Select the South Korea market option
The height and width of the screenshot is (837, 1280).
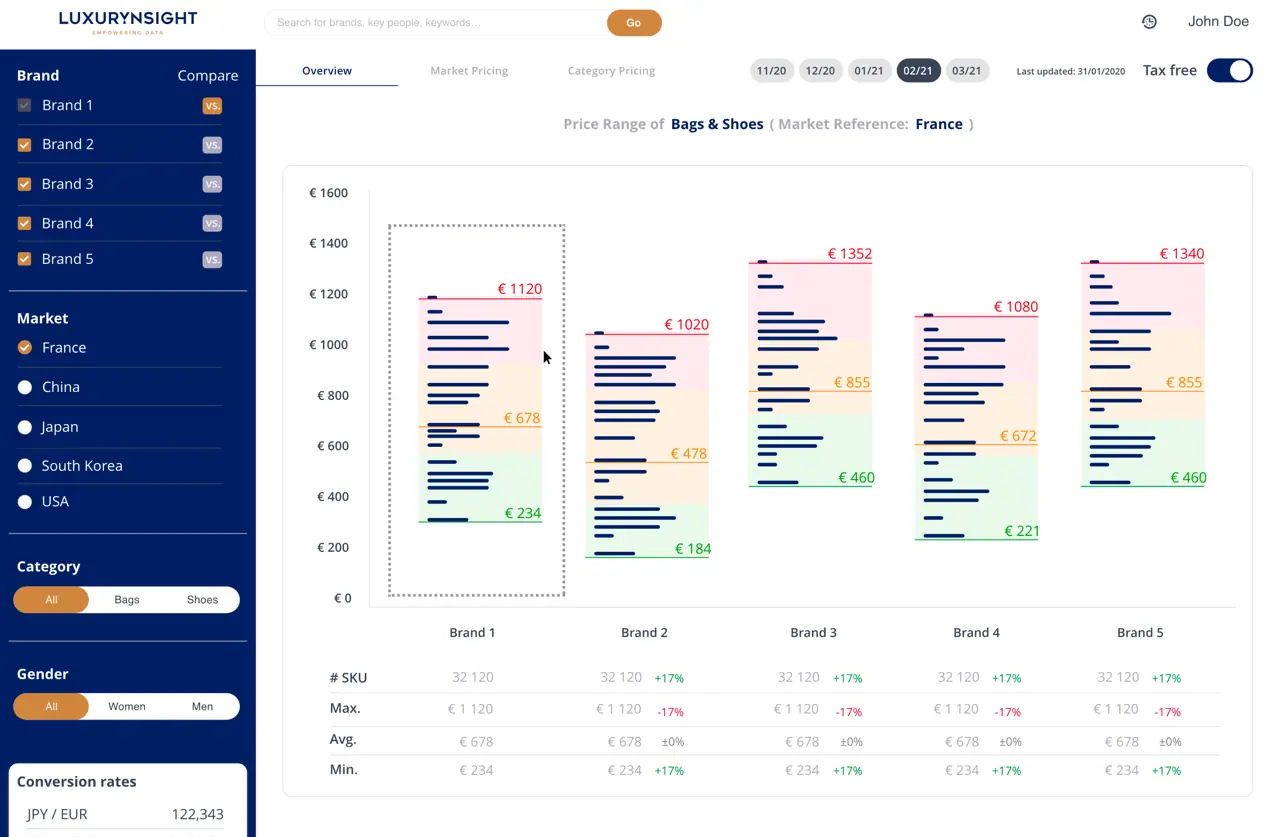click(x=25, y=466)
